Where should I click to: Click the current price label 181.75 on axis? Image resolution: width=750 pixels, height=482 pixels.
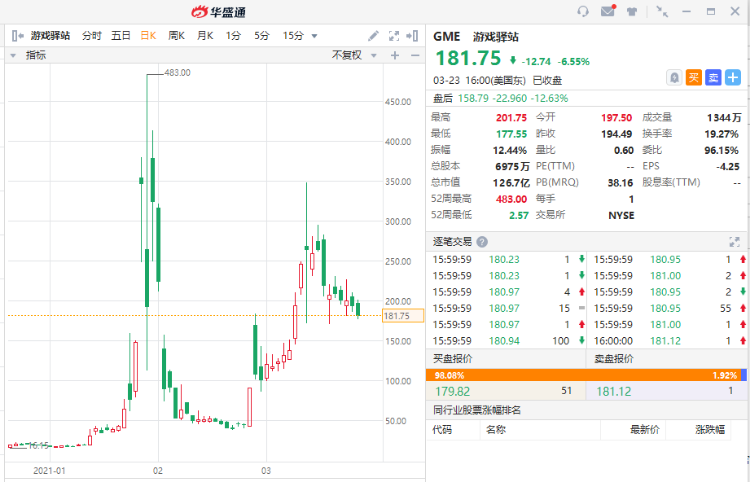[x=403, y=316]
